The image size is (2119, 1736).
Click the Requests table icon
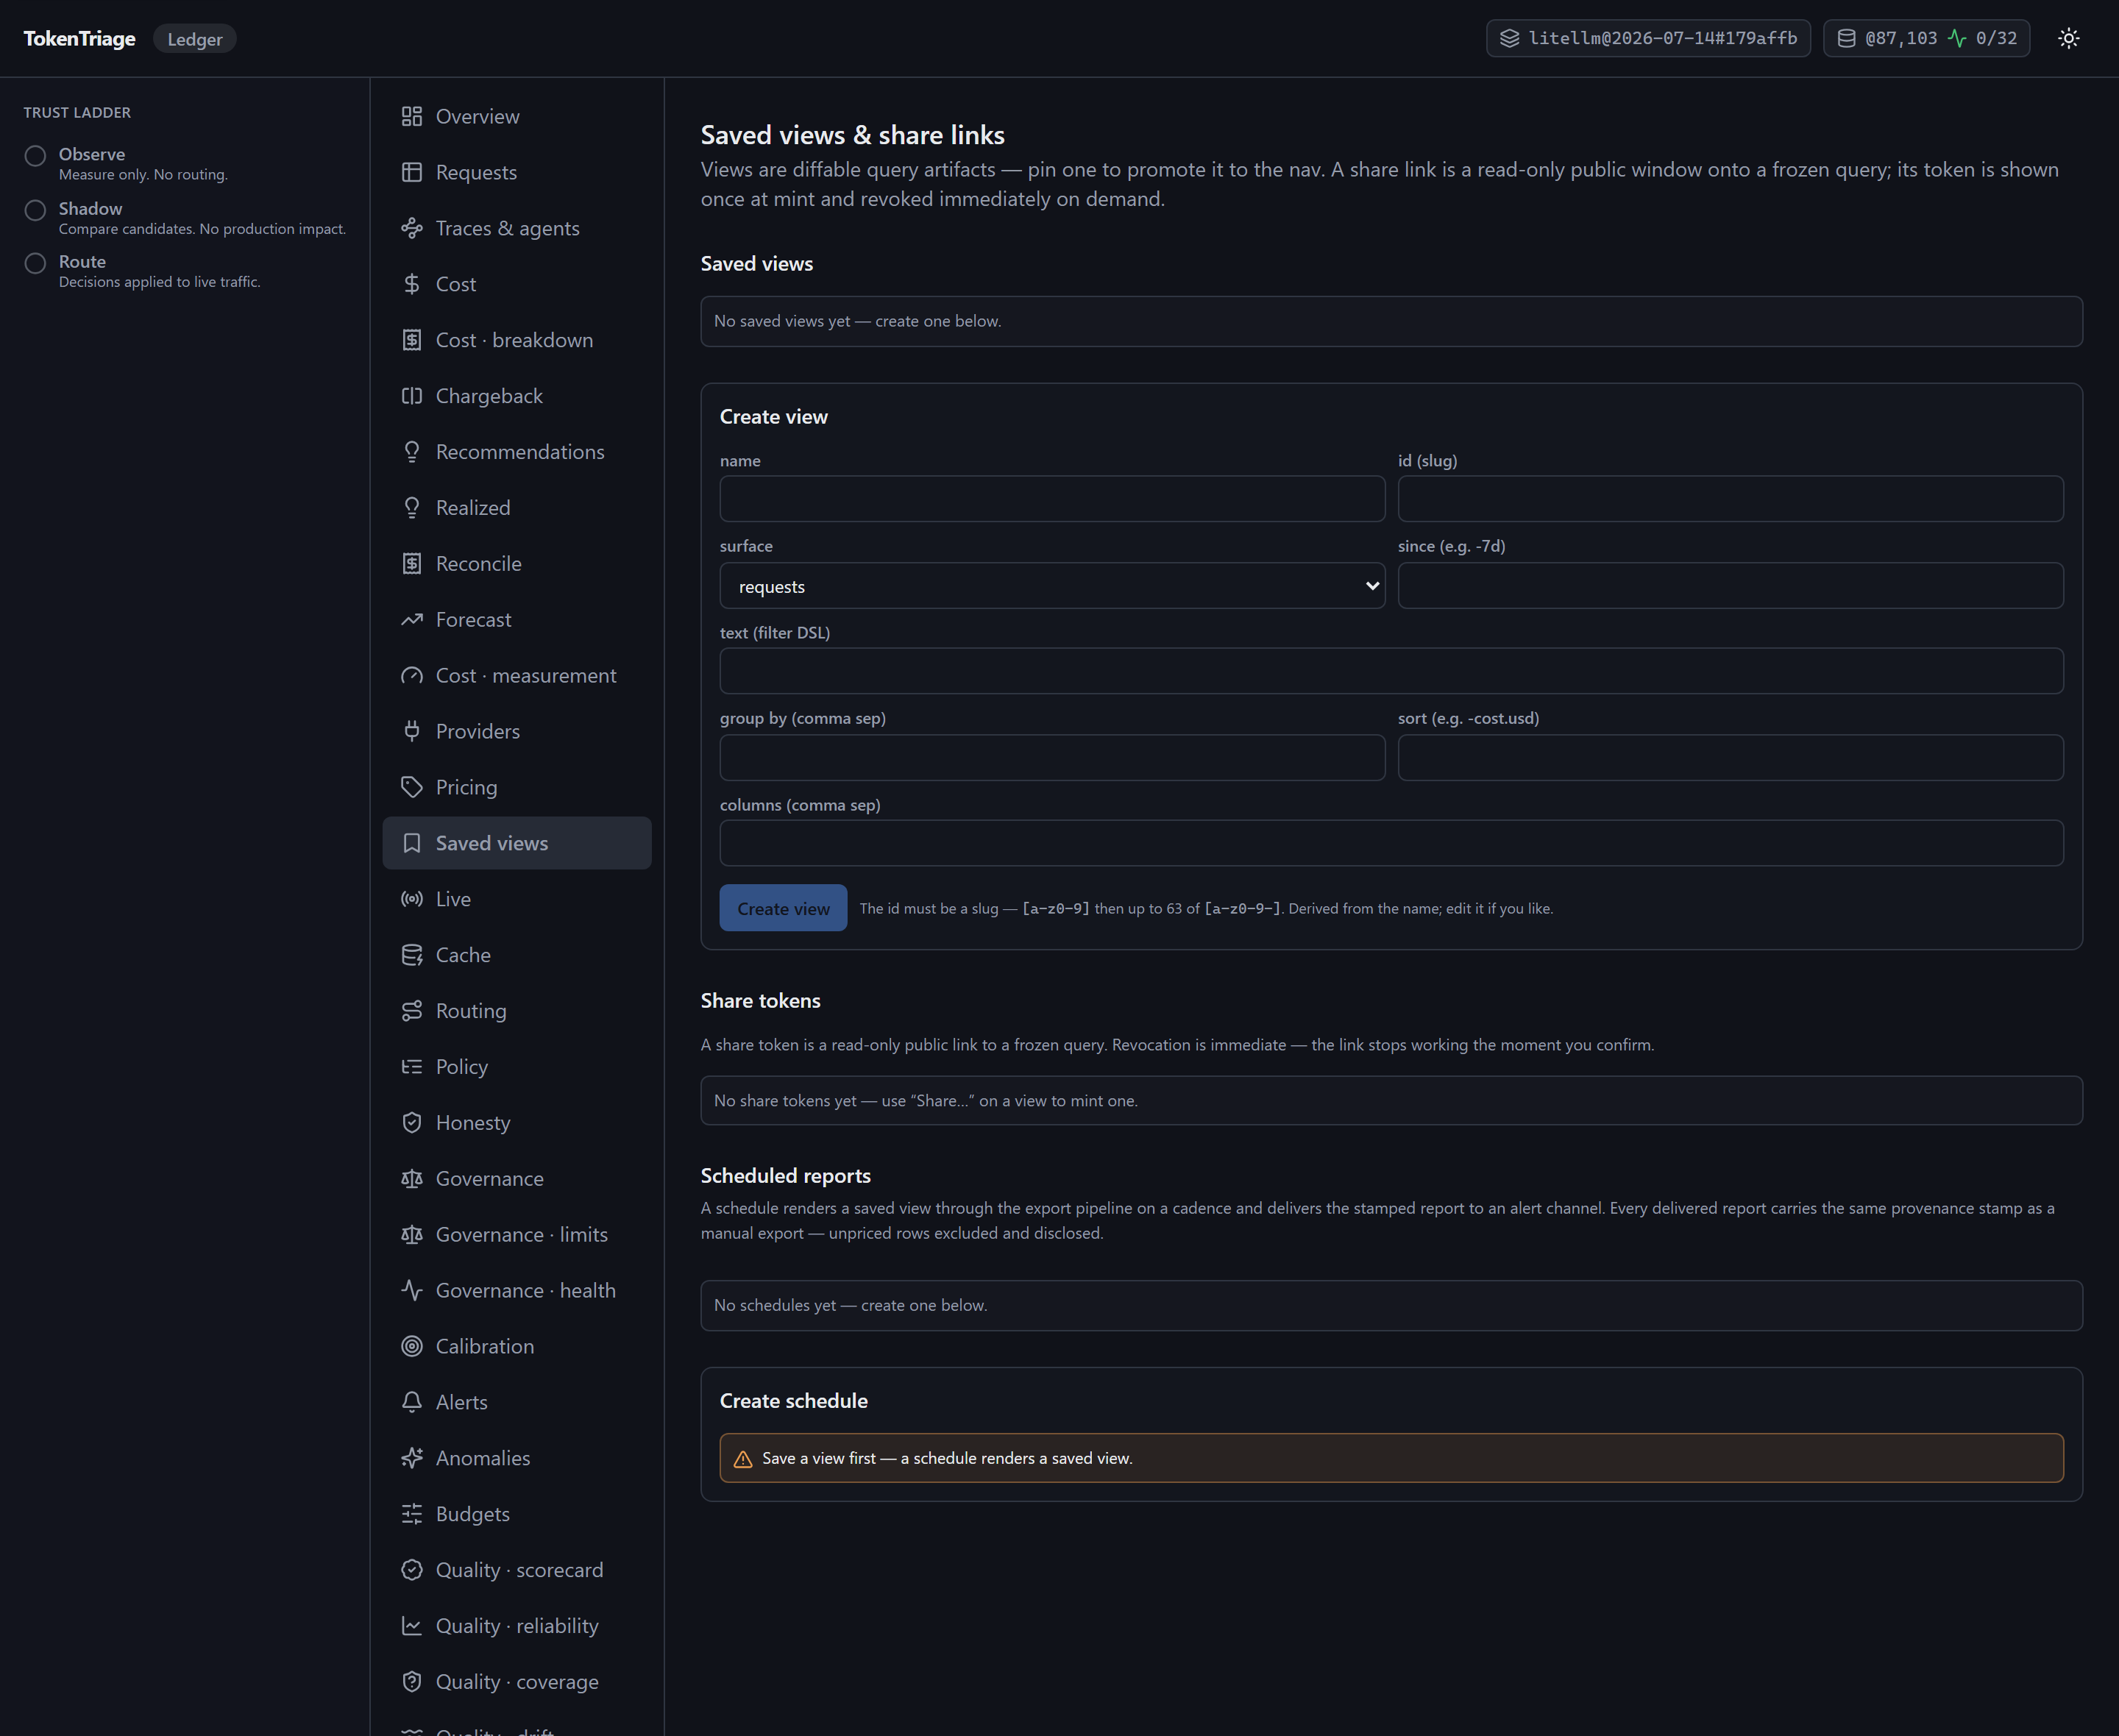pos(411,172)
